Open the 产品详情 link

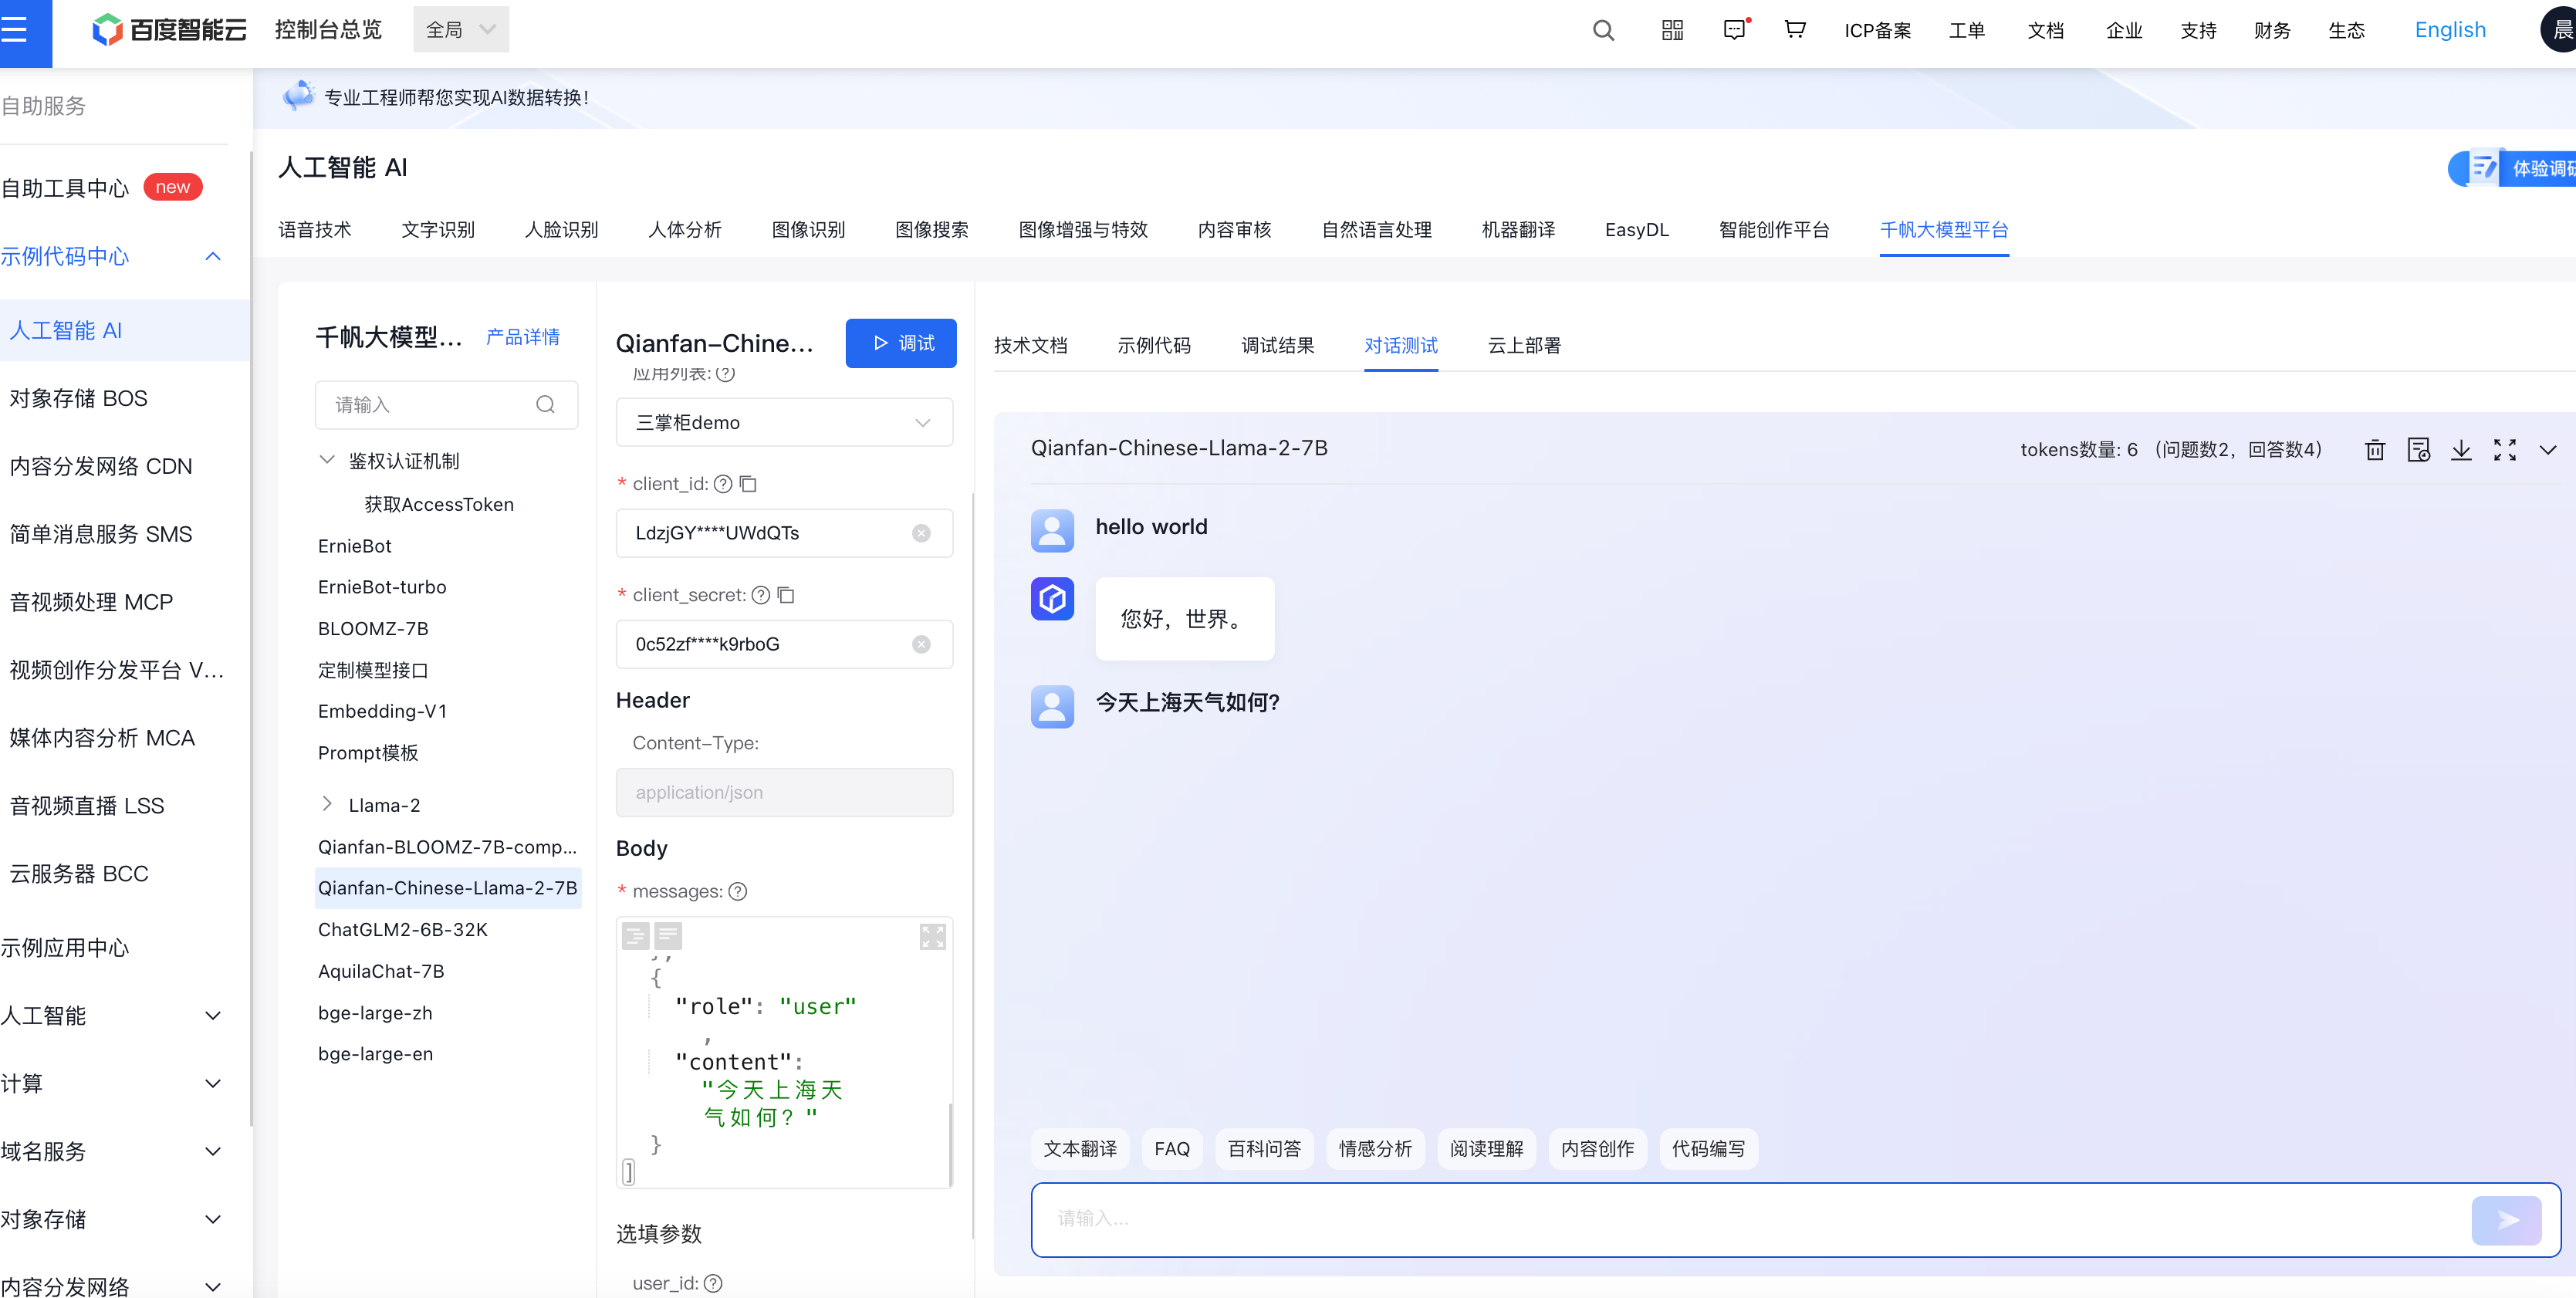click(522, 337)
